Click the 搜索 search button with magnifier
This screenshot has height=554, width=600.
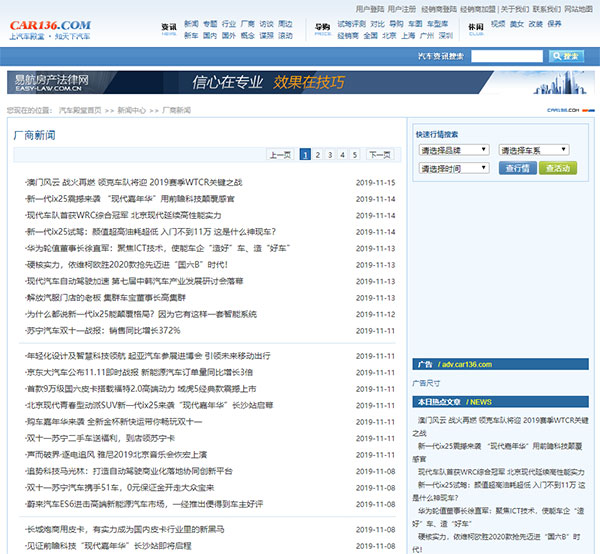pos(566,56)
